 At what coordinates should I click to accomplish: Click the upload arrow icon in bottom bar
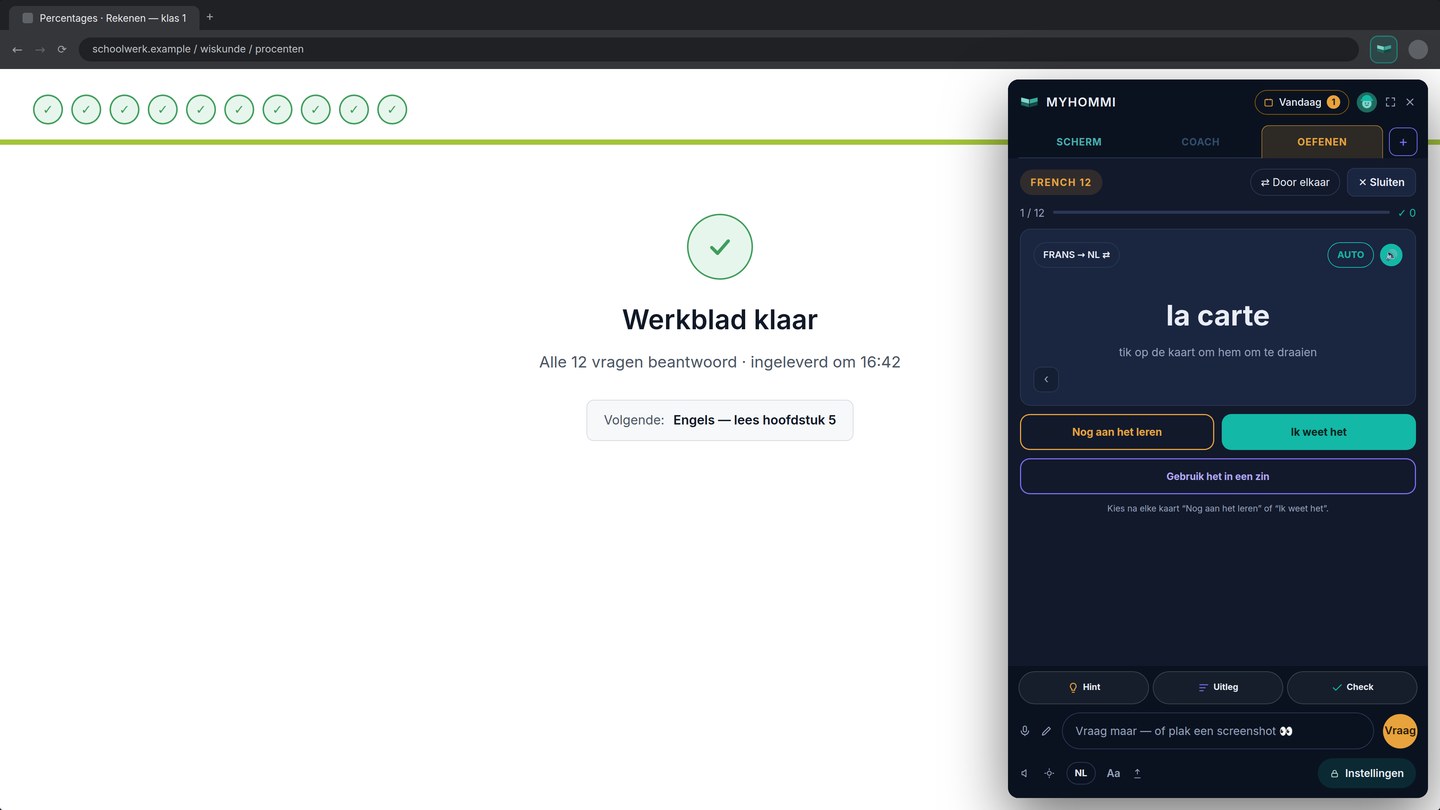coord(1137,773)
